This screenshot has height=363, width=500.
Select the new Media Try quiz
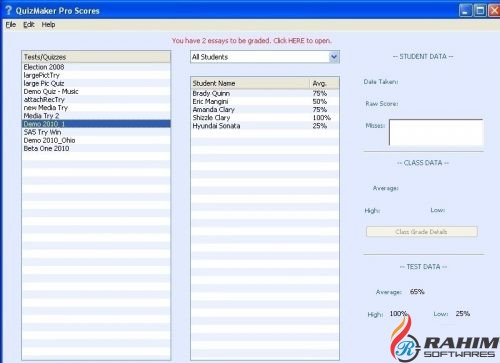tap(96, 108)
